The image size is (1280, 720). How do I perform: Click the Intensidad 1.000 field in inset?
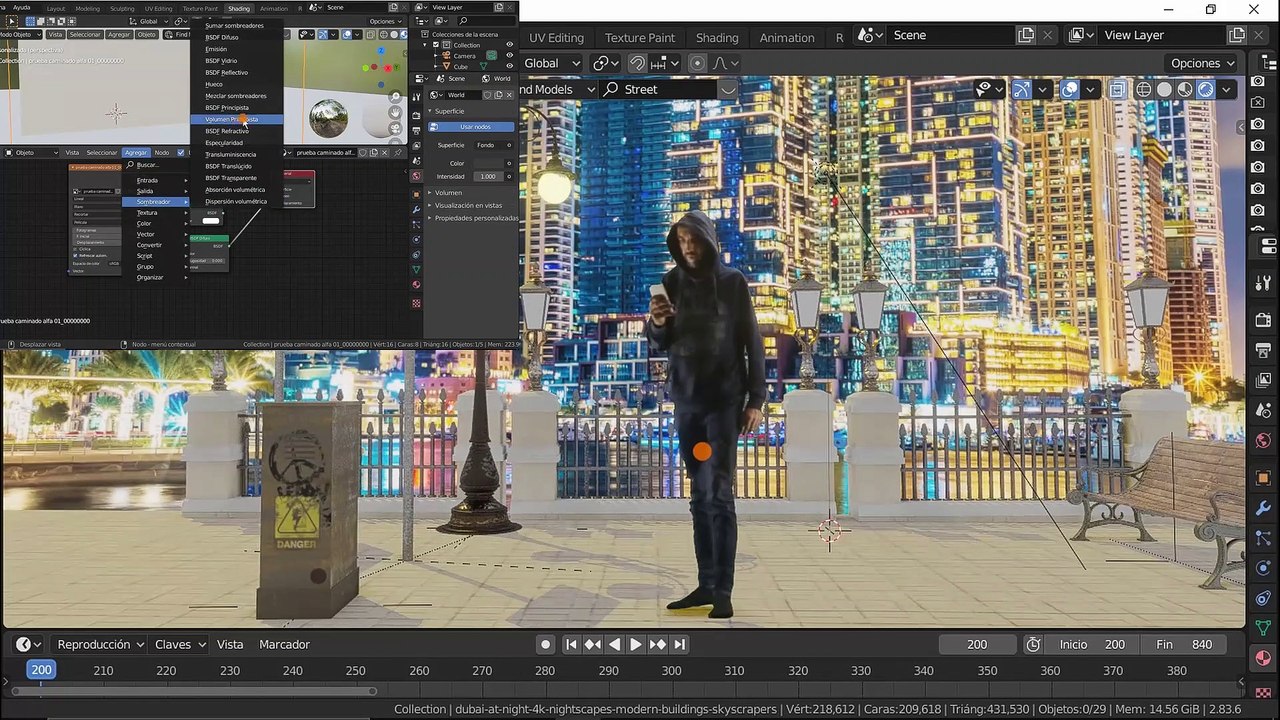point(488,176)
